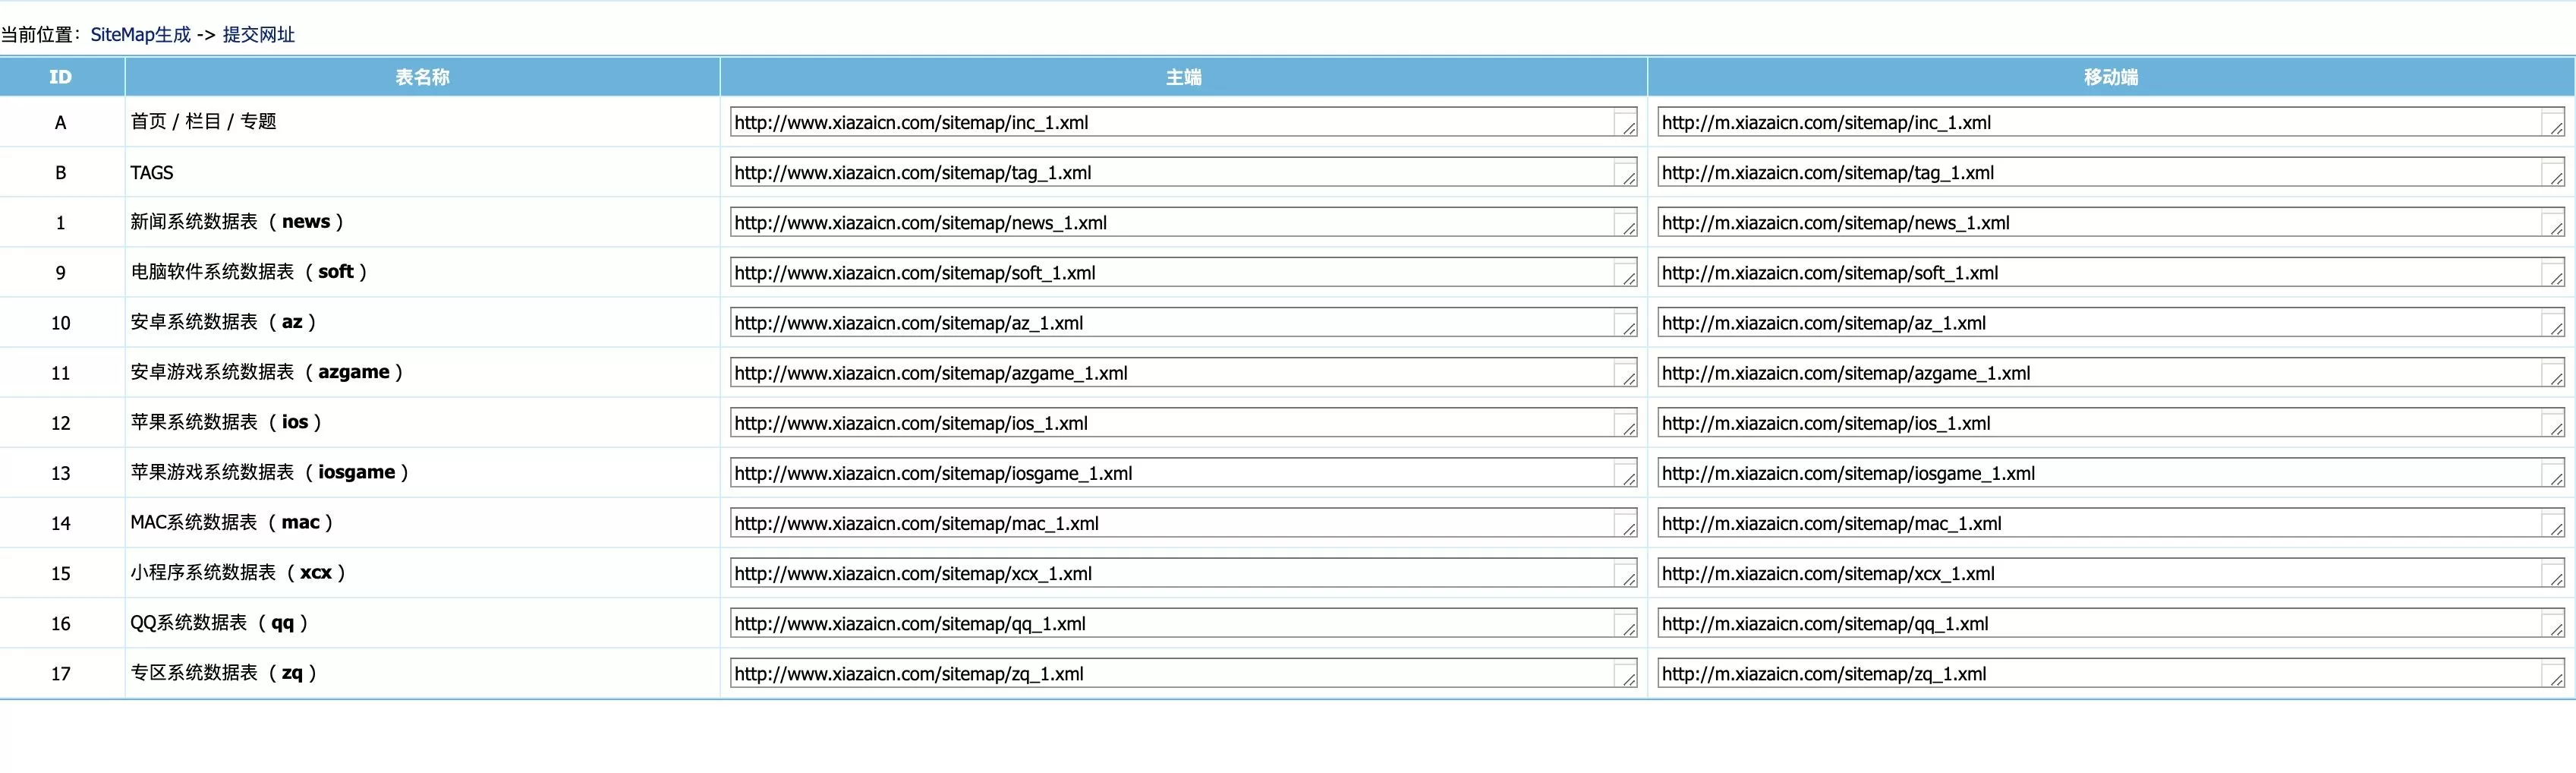Select the www iosgame_1.xml URL field
The height and width of the screenshot is (773, 2576).
coord(1183,472)
